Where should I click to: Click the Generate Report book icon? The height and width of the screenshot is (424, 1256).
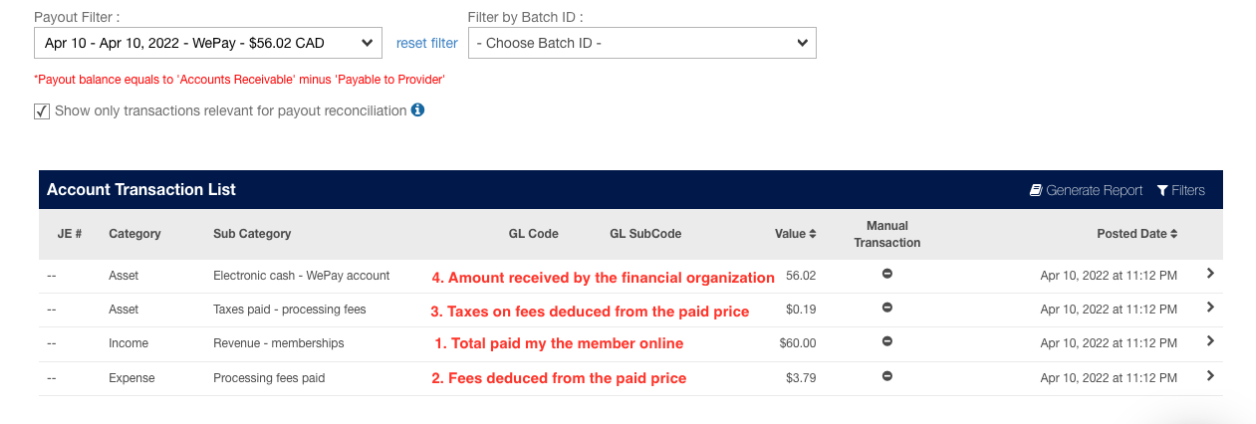1036,190
